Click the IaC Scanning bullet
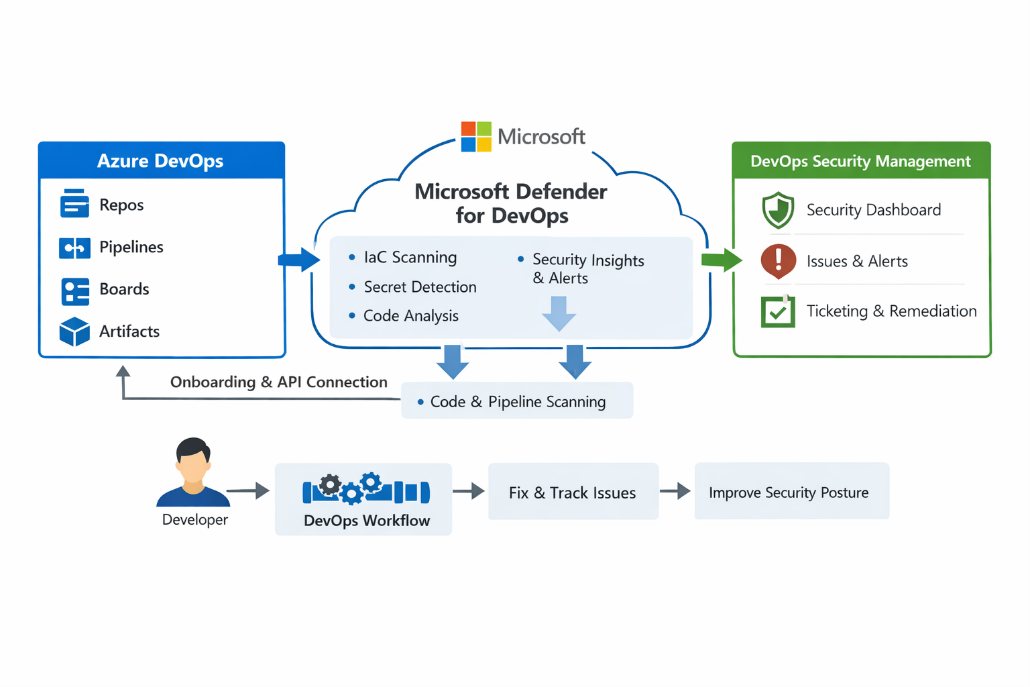Screen dimensions: 1030x687 point(403,257)
